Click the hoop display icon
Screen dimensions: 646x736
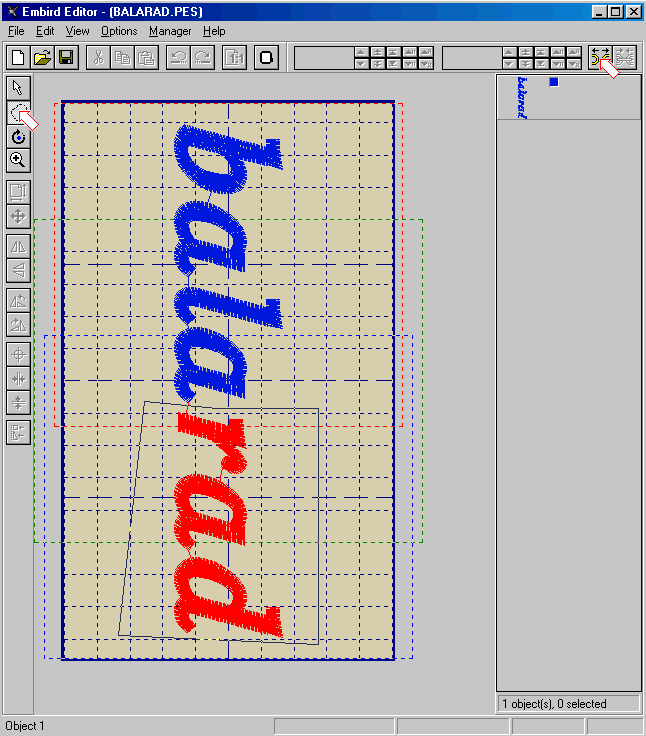pos(266,58)
